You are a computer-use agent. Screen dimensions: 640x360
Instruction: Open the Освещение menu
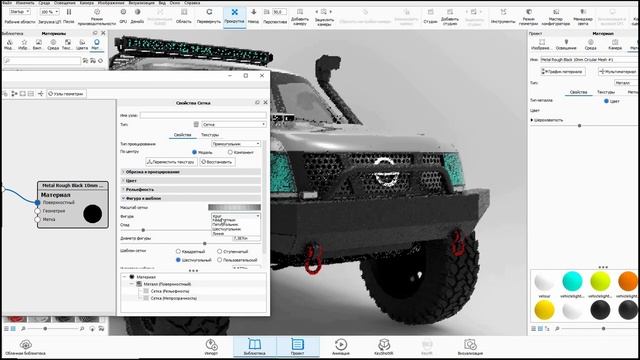pyautogui.click(x=64, y=3)
